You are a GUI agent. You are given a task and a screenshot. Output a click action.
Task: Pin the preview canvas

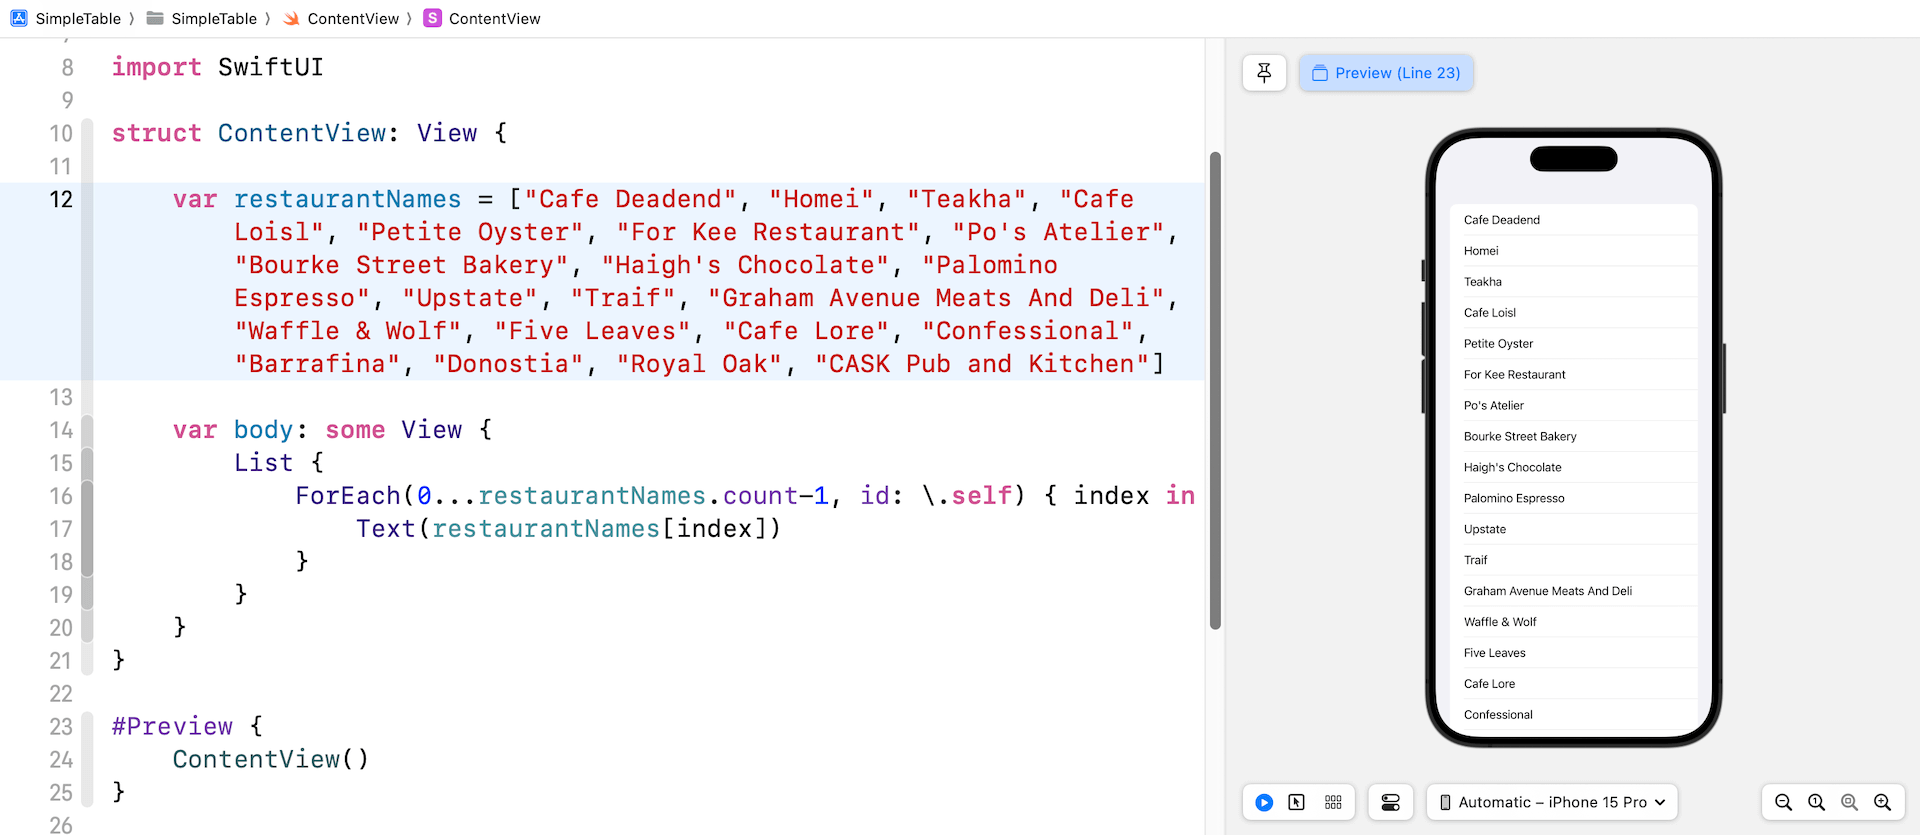pos(1264,73)
